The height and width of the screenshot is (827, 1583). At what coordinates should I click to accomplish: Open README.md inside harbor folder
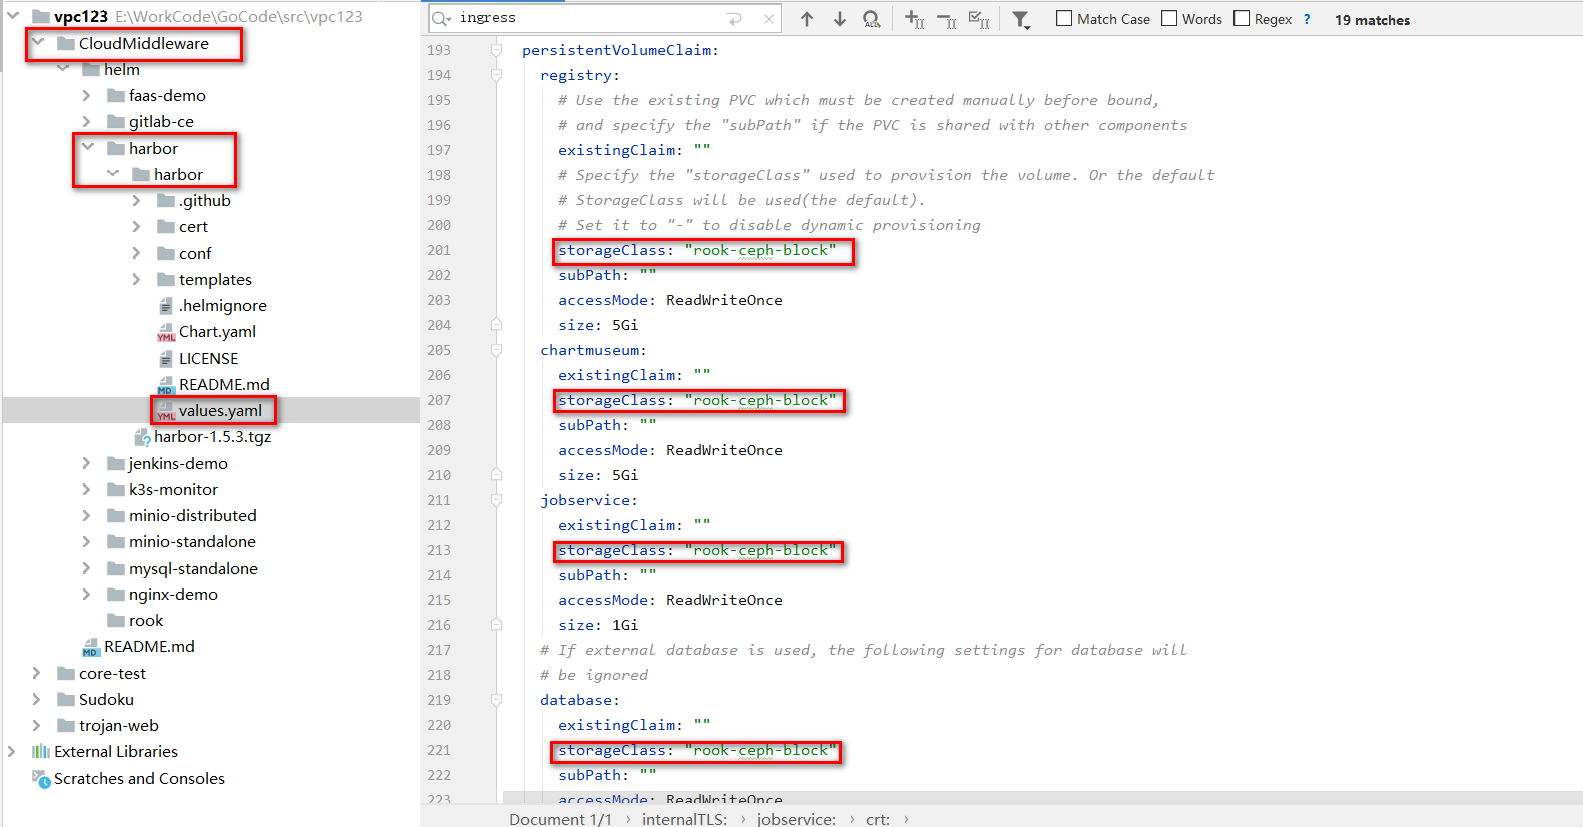pyautogui.click(x=224, y=384)
